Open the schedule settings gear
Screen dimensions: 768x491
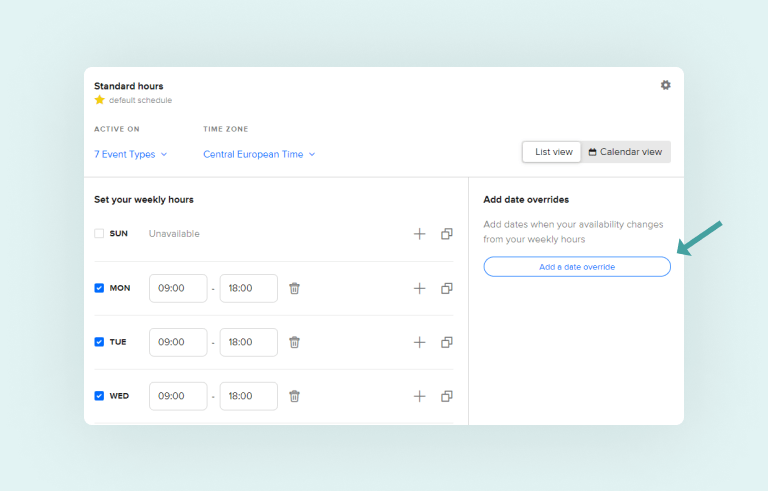tap(665, 85)
